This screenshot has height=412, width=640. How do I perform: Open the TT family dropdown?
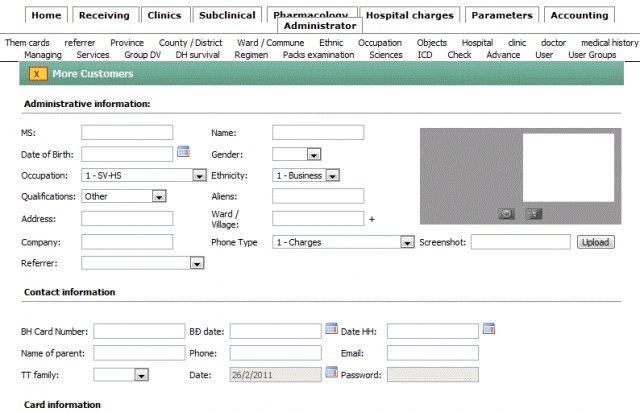(x=141, y=375)
